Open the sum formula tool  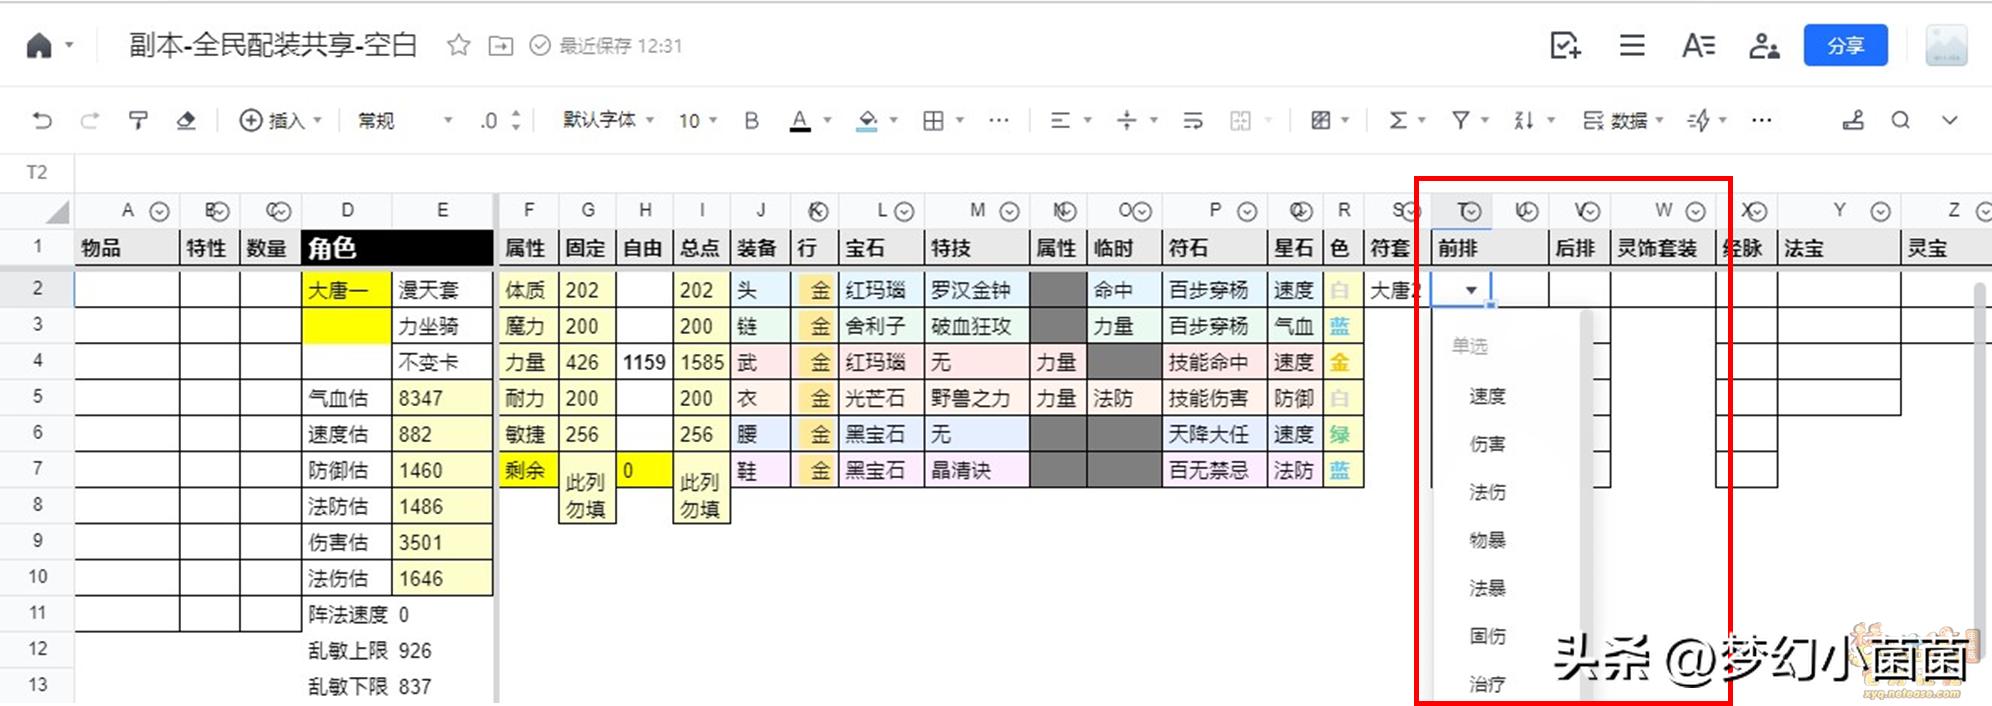(1398, 121)
